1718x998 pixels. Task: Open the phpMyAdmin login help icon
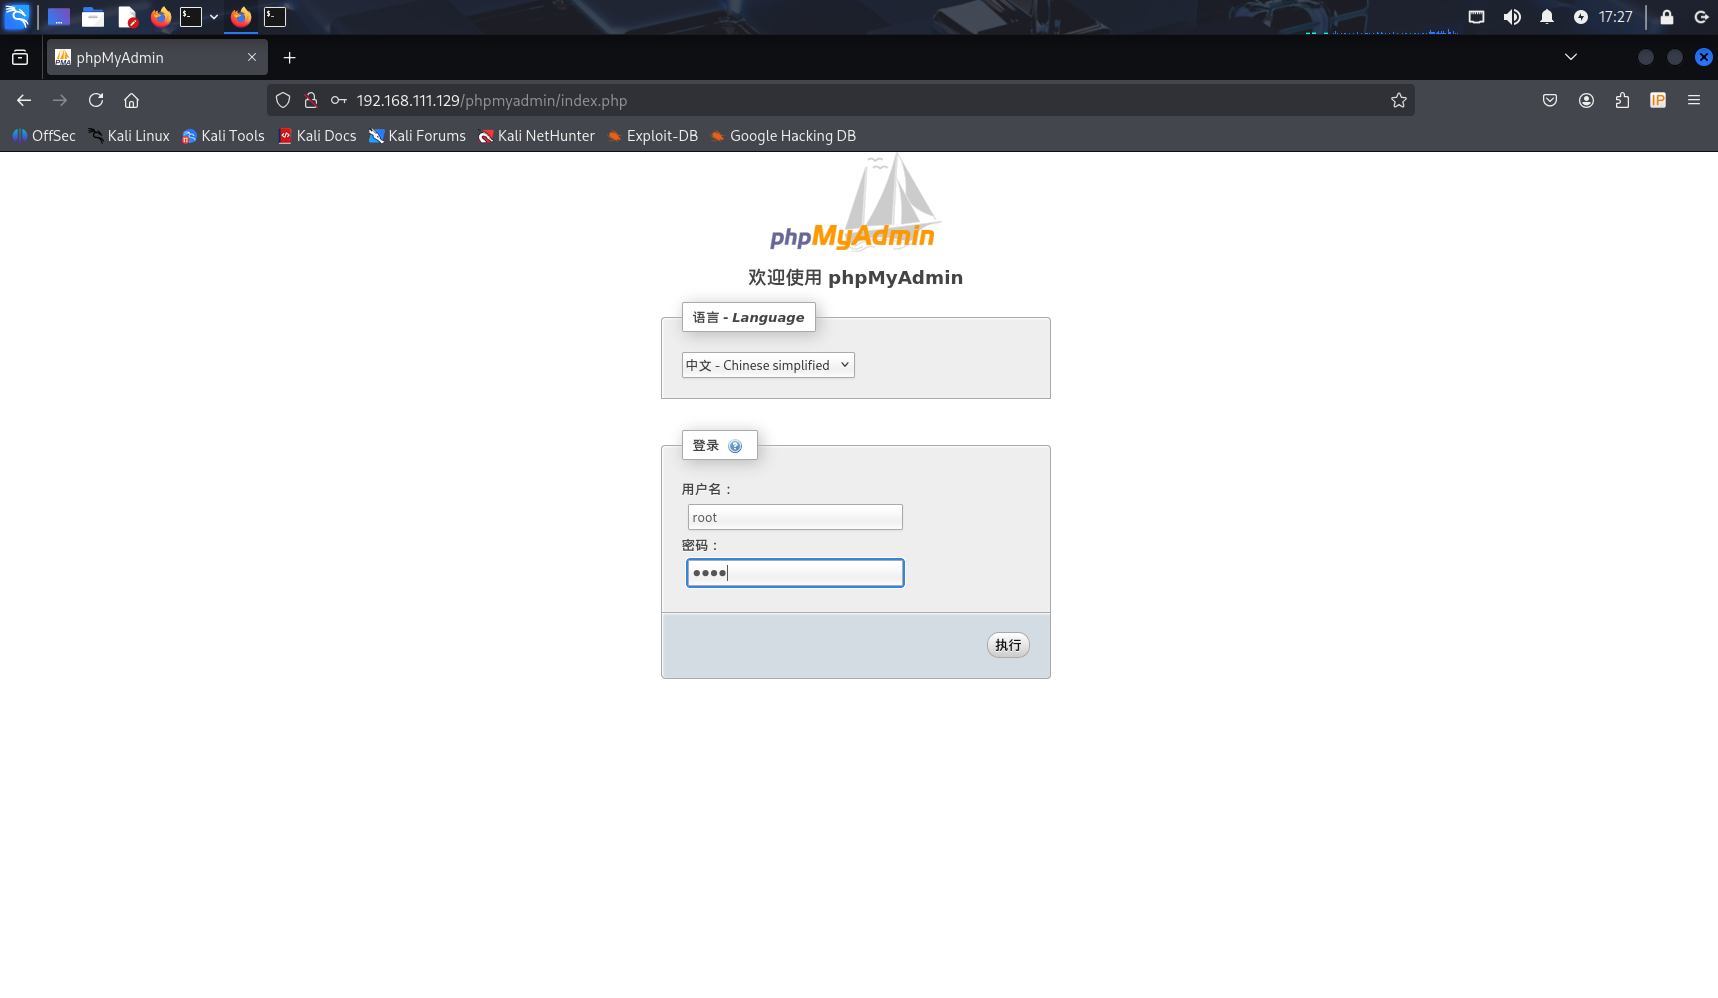pyautogui.click(x=735, y=446)
